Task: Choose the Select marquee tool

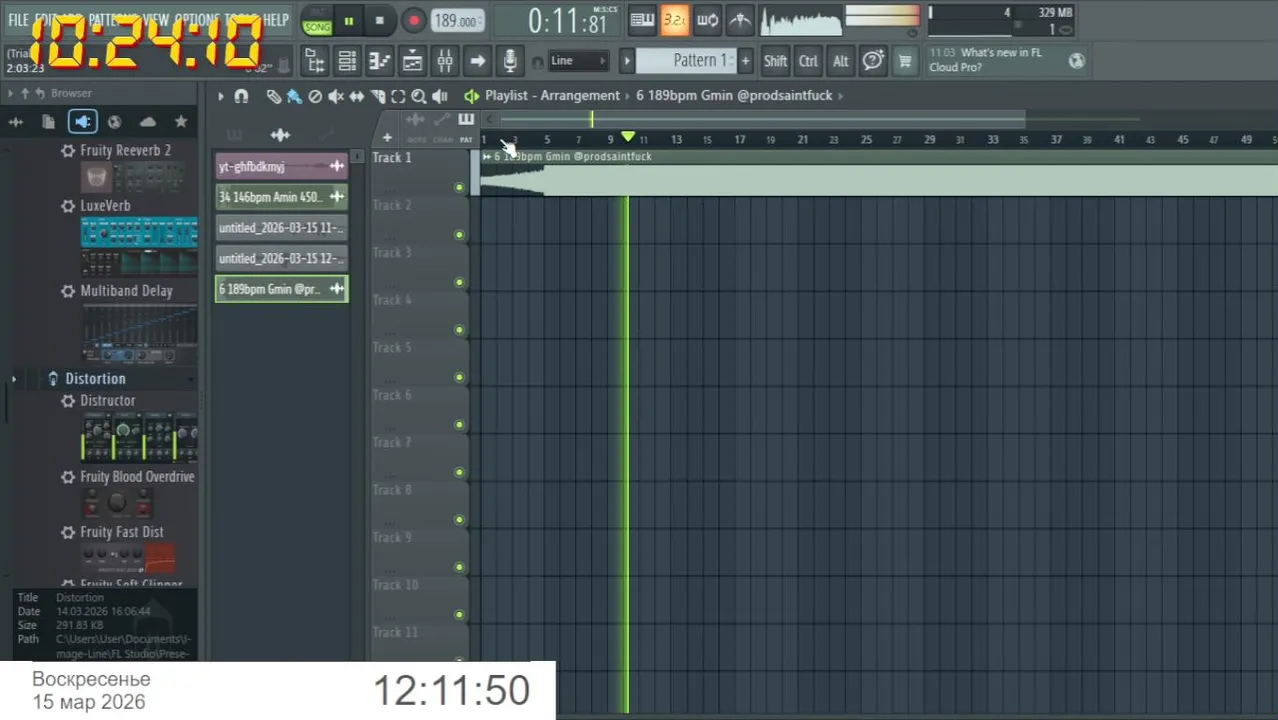Action: point(398,96)
